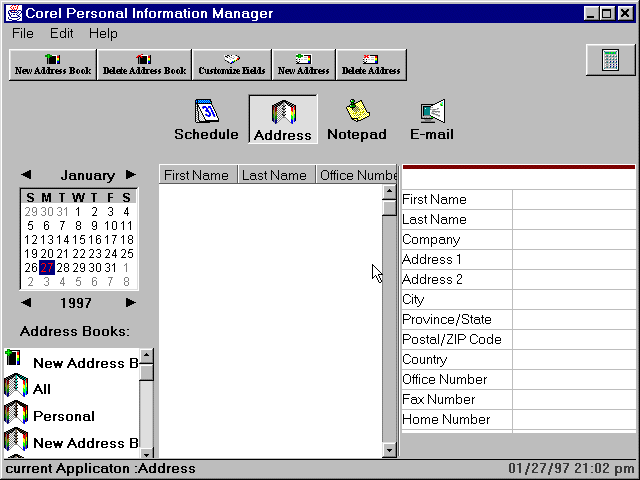Click the Postal/ZIP Code value field

[x=574, y=340]
